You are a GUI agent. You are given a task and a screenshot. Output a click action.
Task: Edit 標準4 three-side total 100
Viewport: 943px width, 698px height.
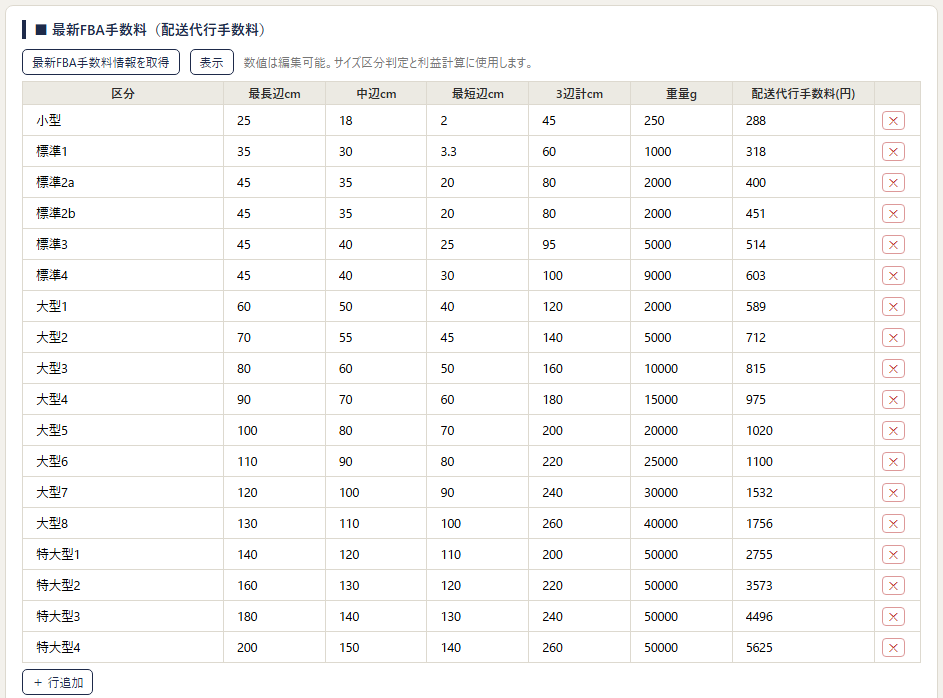(x=579, y=275)
